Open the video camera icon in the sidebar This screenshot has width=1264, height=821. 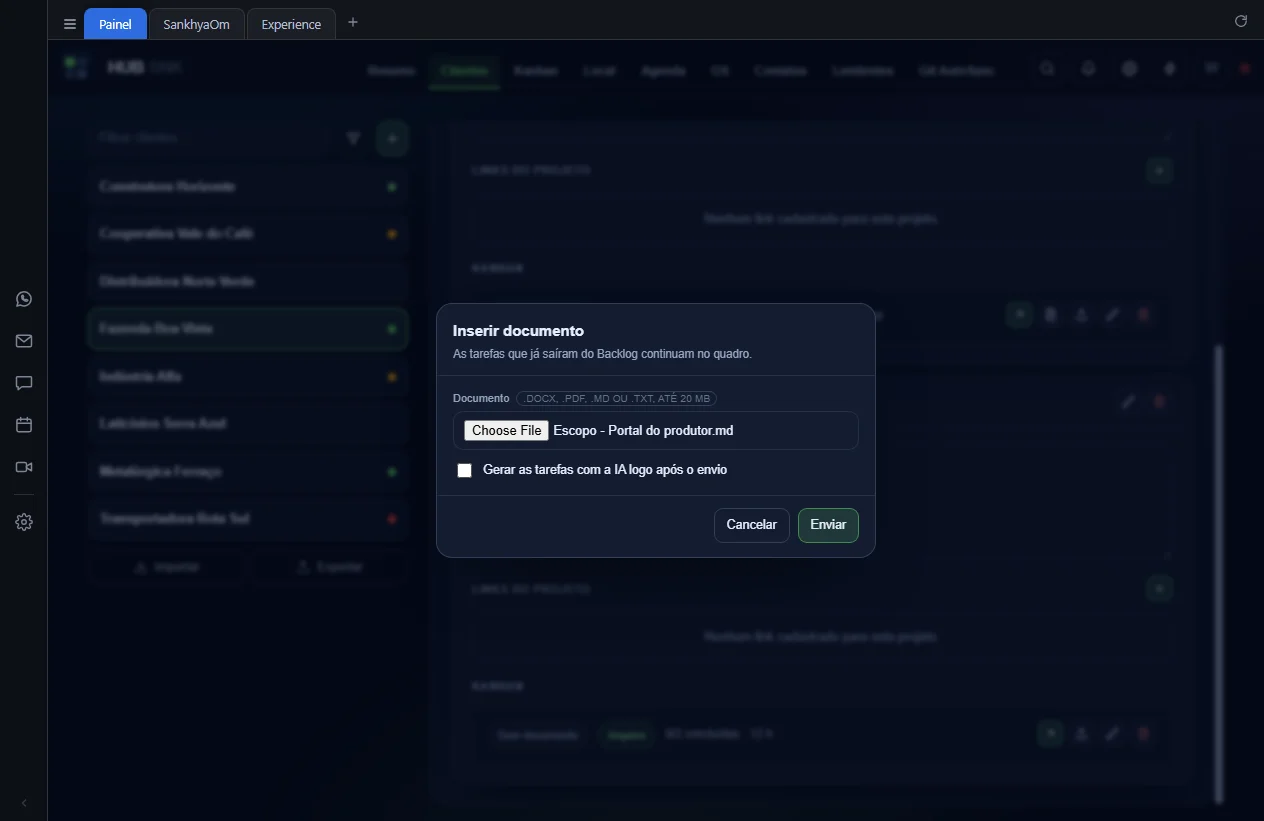[24, 467]
